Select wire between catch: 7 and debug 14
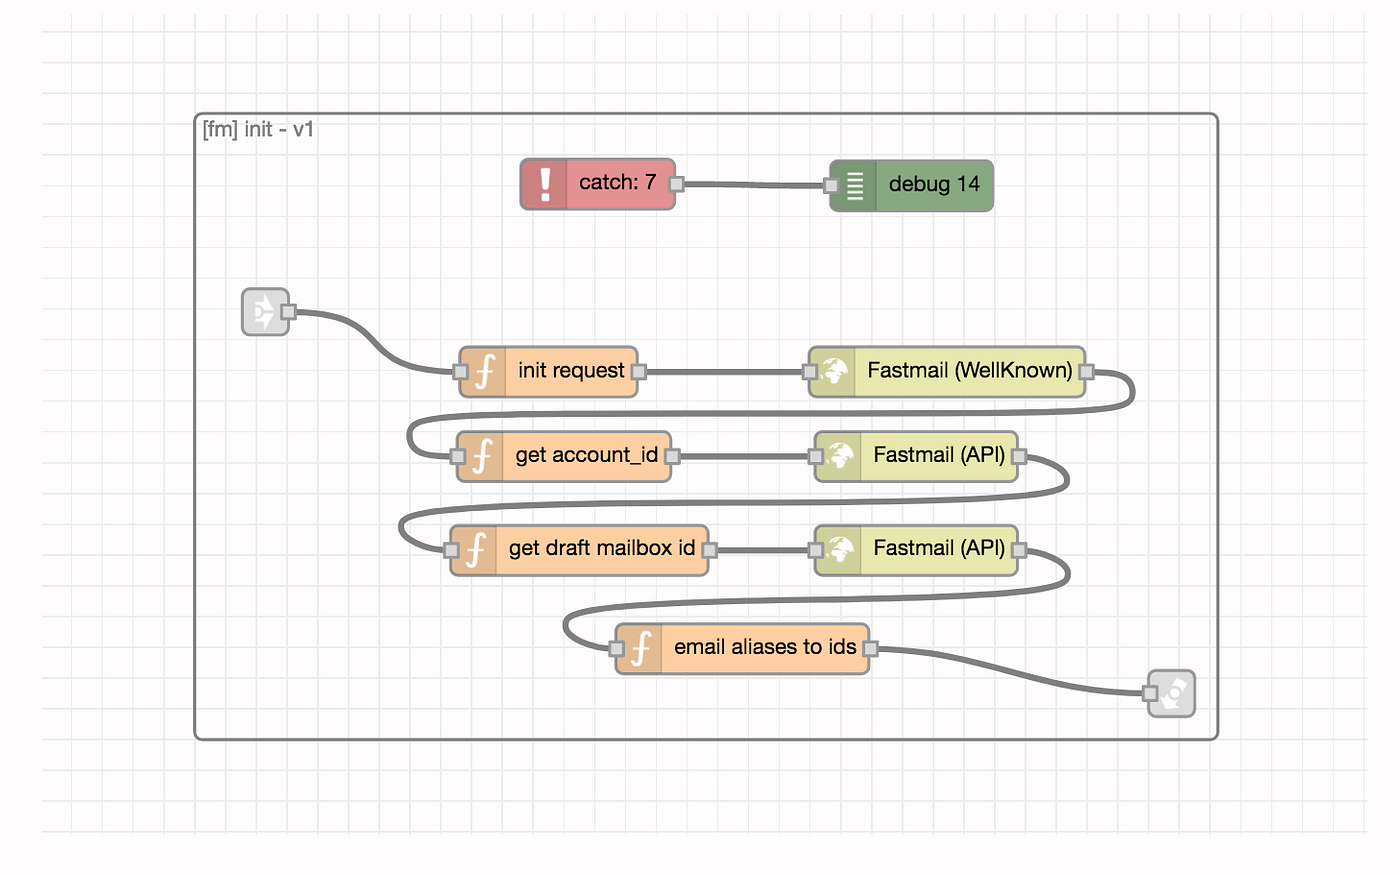This screenshot has width=1400, height=876. point(754,185)
